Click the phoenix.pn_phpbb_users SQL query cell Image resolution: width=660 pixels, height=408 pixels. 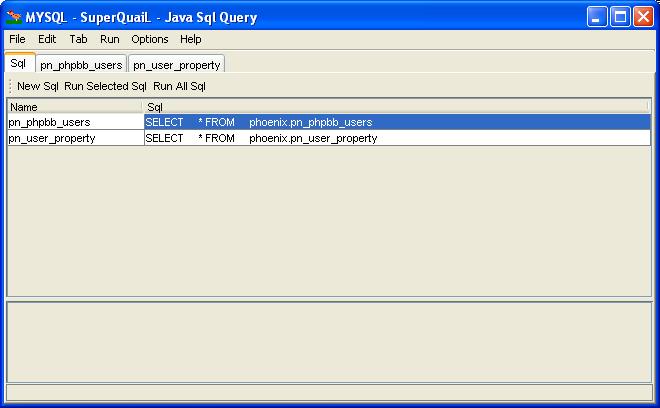[x=396, y=122]
